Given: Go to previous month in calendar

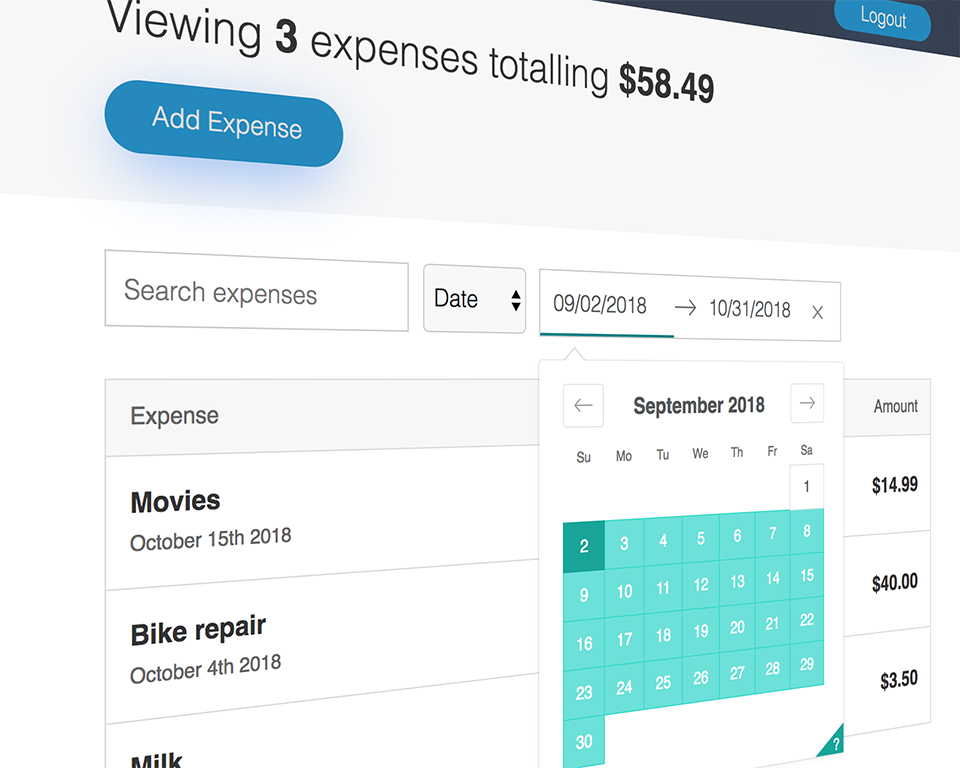Looking at the screenshot, I should point(583,406).
